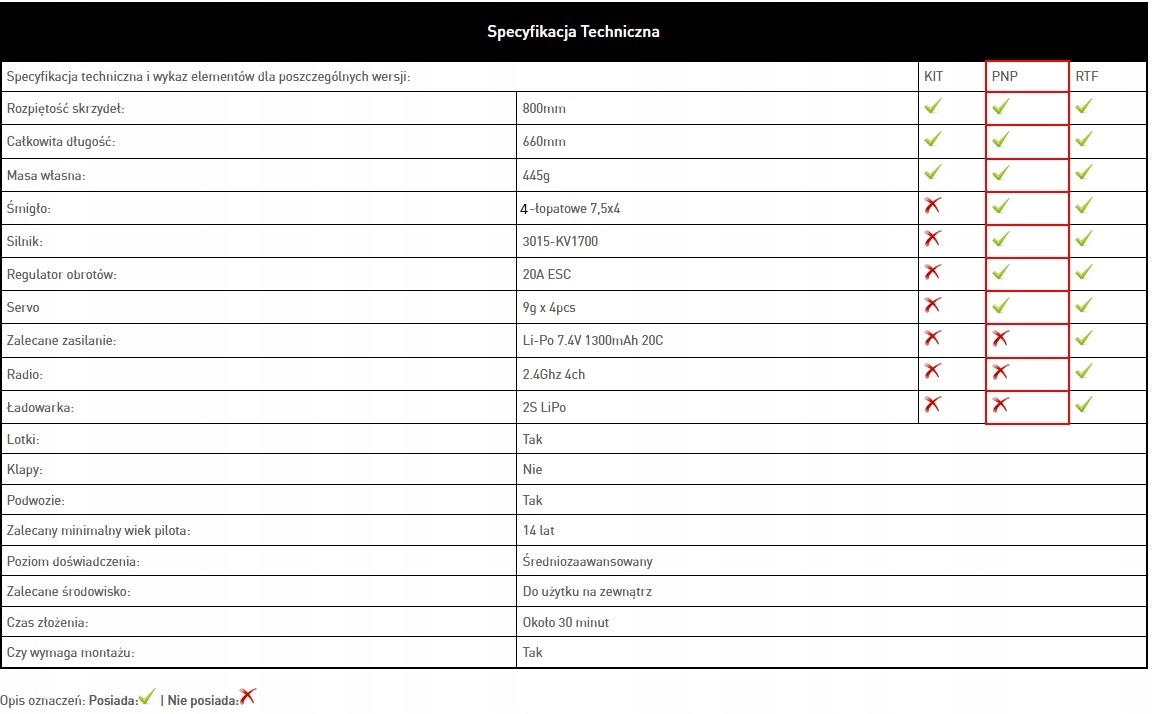Click the green Posiada legend checkmark

[x=148, y=698]
